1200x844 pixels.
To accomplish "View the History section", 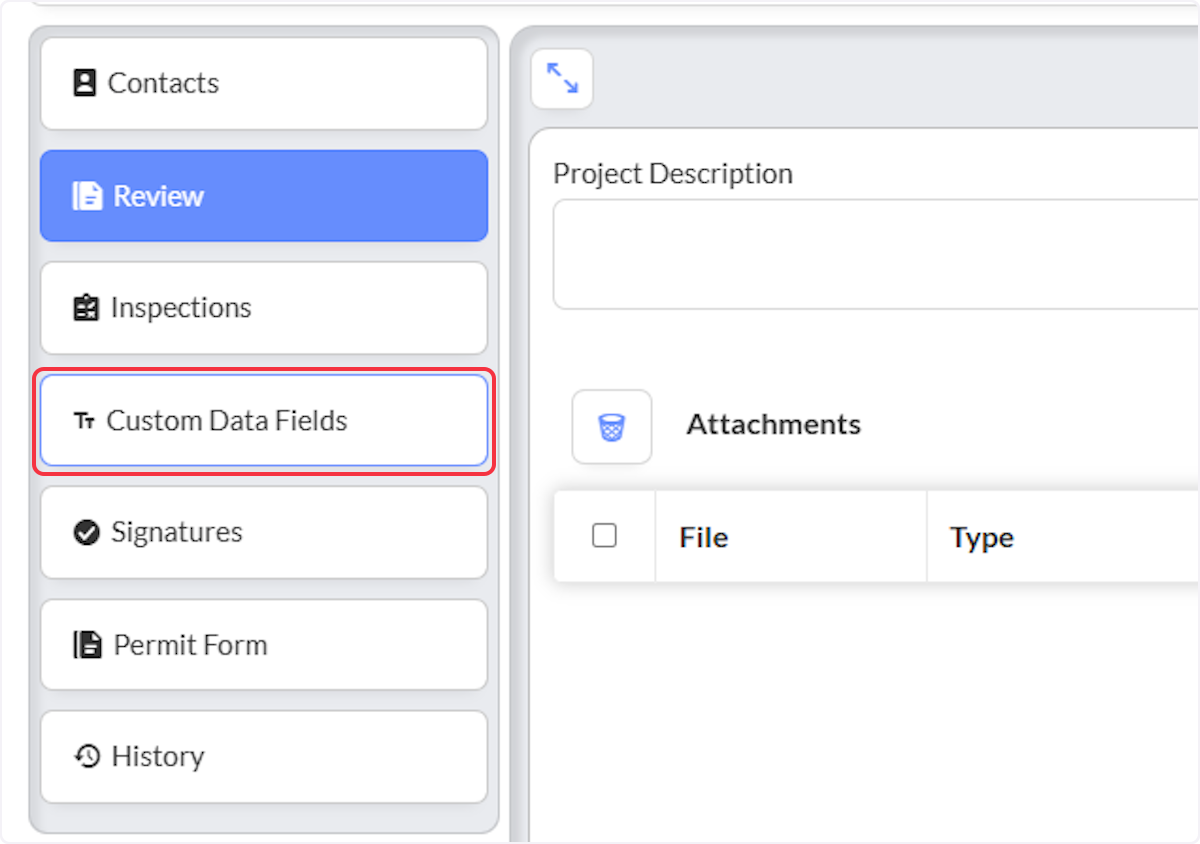I will click(x=264, y=757).
